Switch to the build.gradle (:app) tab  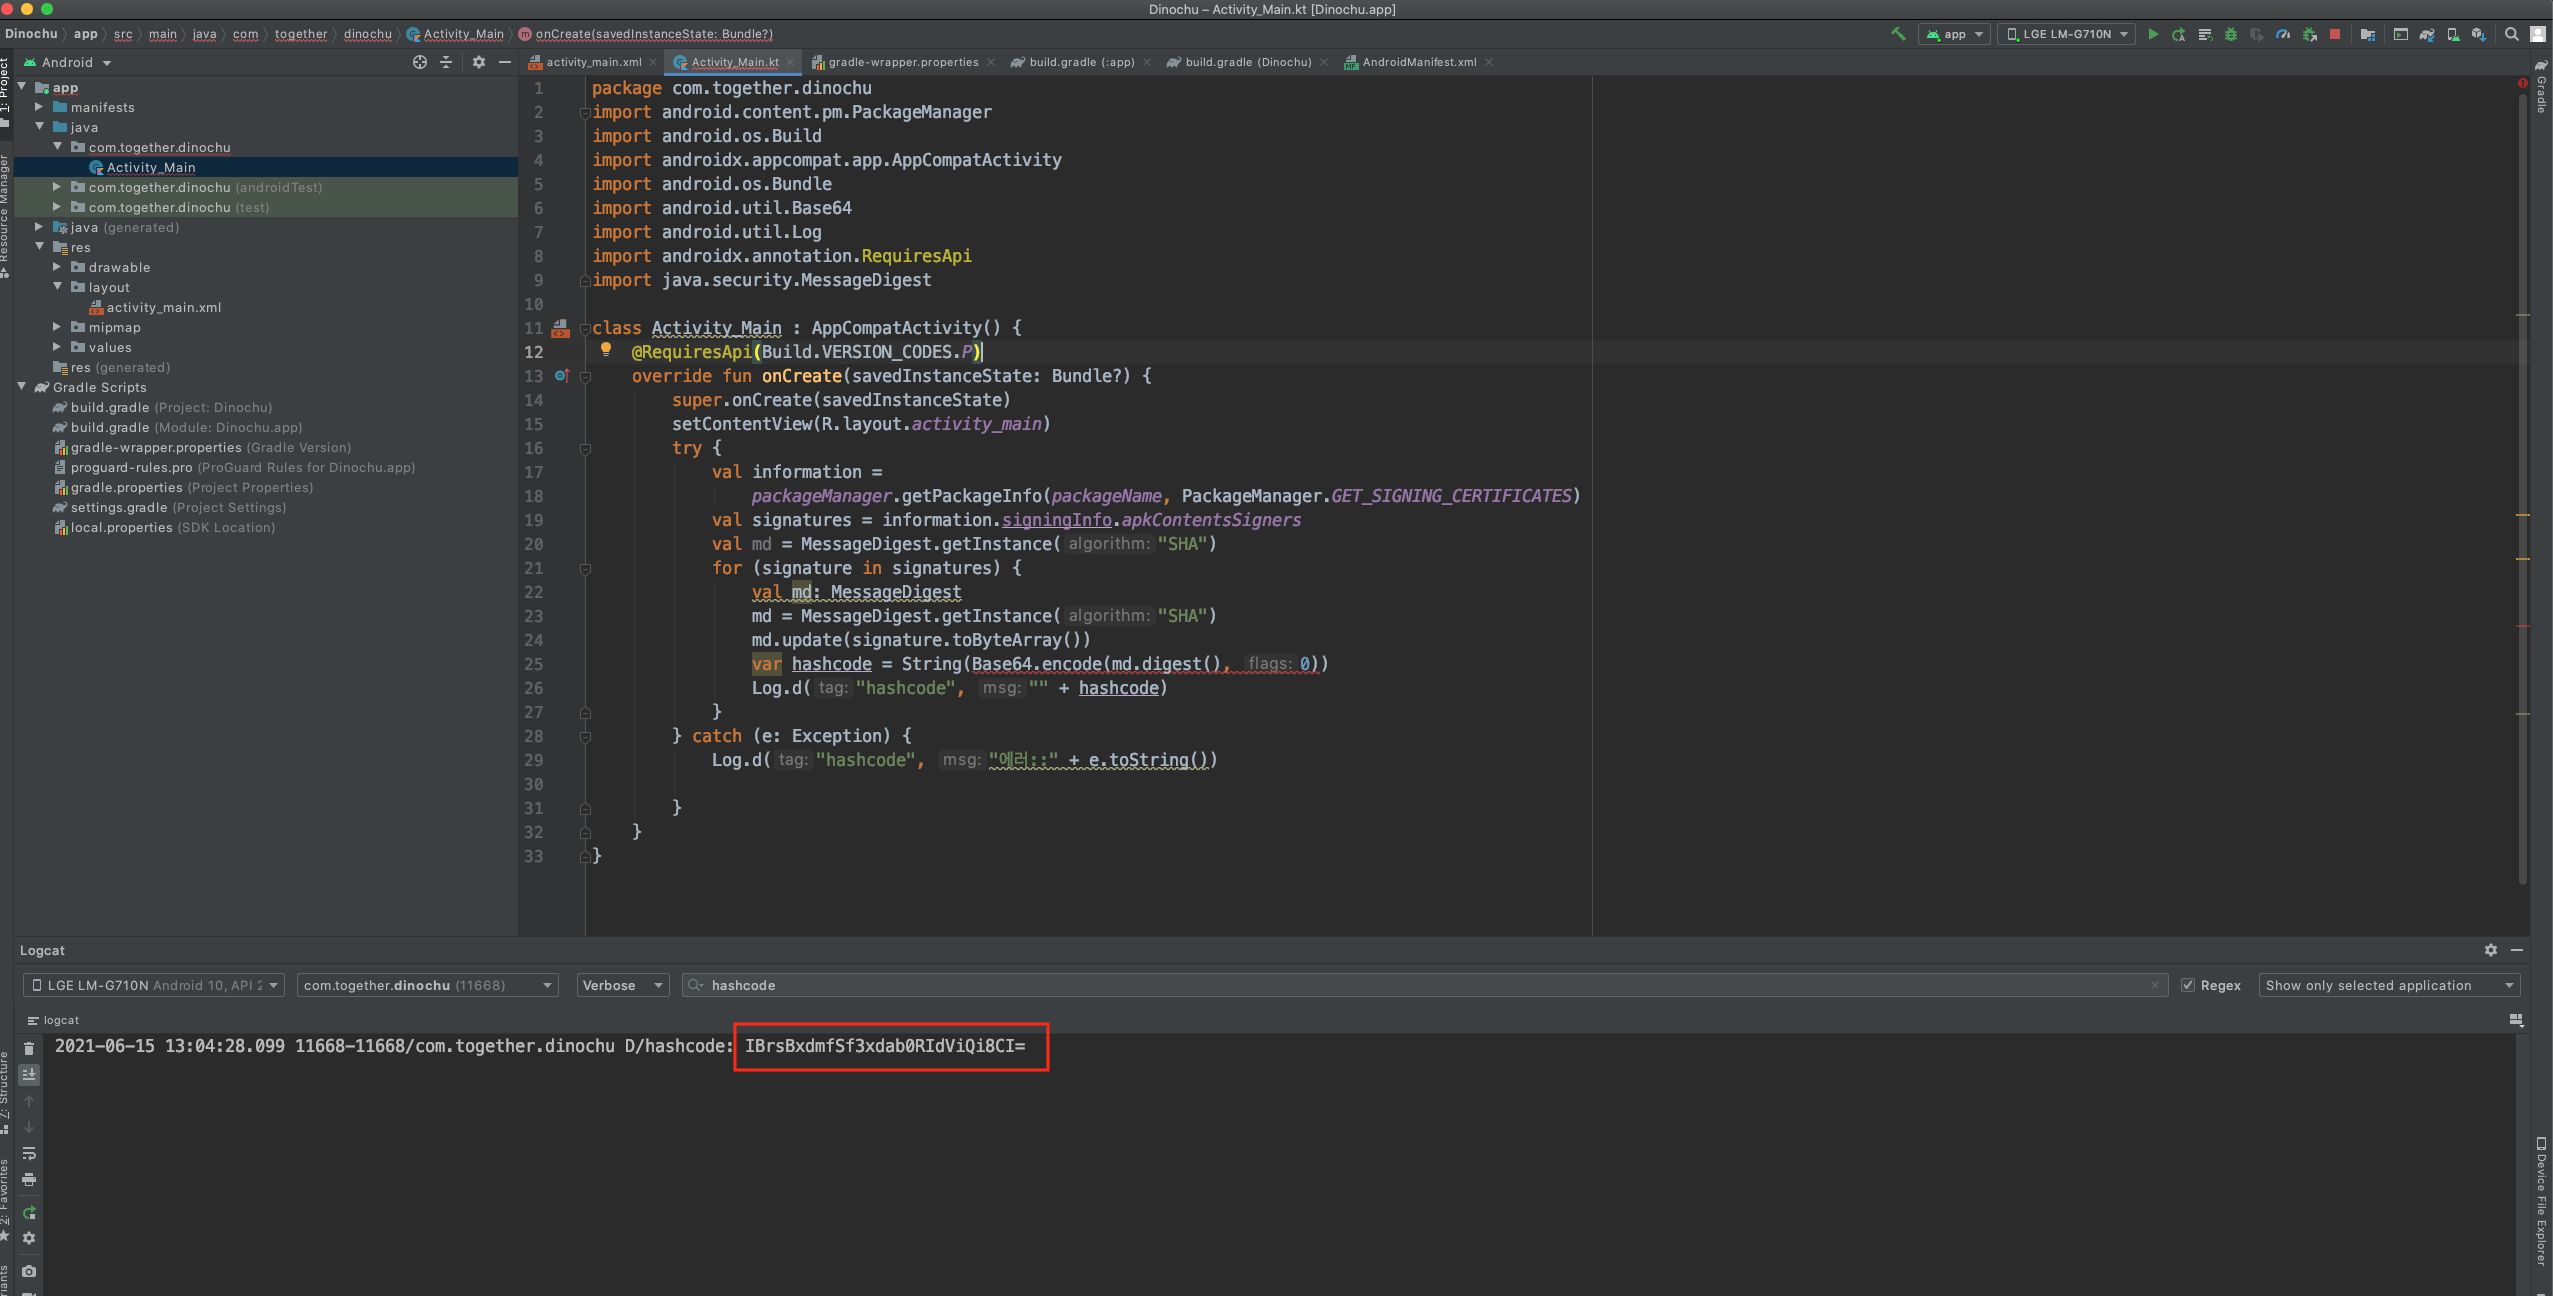(x=1080, y=62)
